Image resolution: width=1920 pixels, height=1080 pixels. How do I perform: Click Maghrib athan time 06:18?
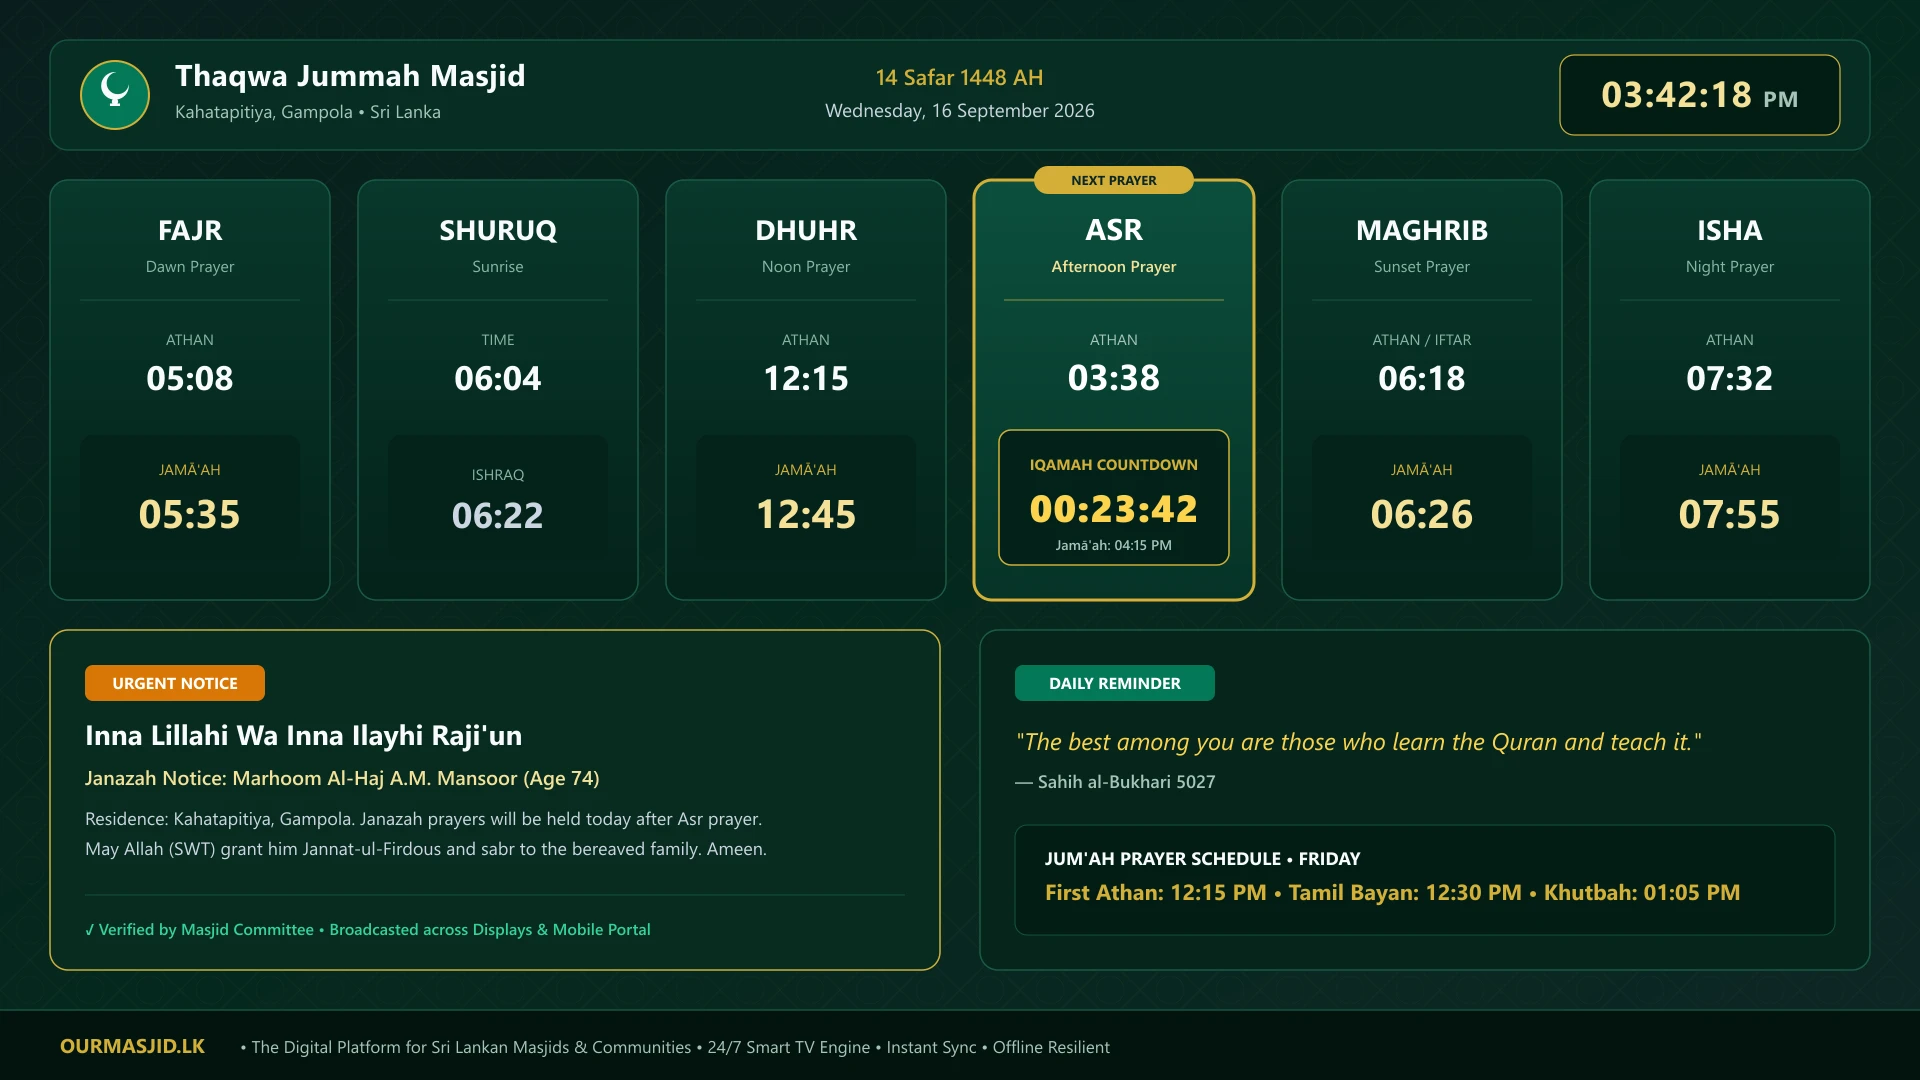click(1422, 378)
